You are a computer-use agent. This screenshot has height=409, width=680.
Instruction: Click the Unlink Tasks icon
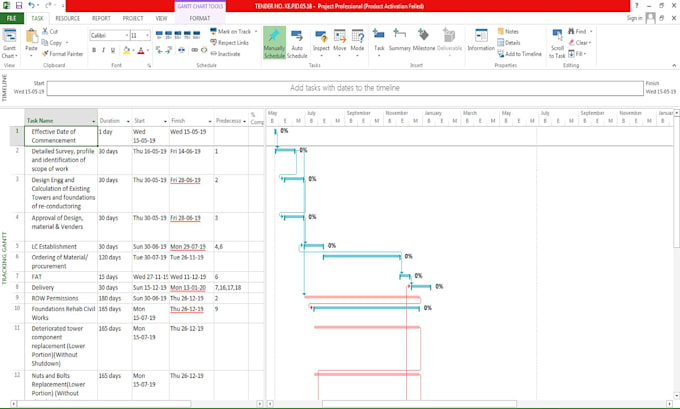(204, 50)
